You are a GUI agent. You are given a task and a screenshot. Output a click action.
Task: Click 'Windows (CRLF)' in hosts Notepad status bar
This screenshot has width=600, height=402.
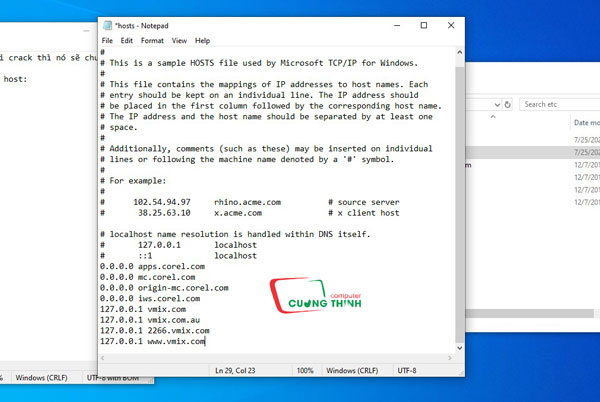click(352, 371)
